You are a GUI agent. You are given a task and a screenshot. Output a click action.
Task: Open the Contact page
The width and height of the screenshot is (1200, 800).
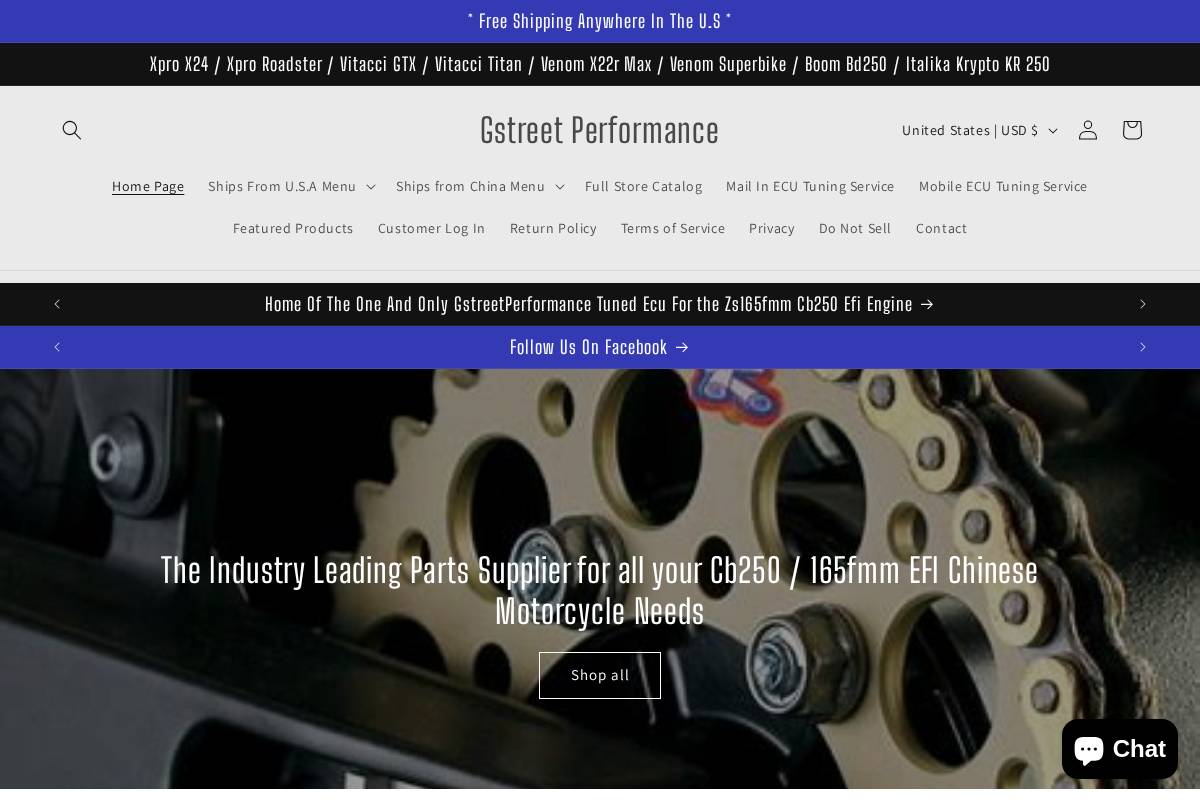(x=941, y=228)
